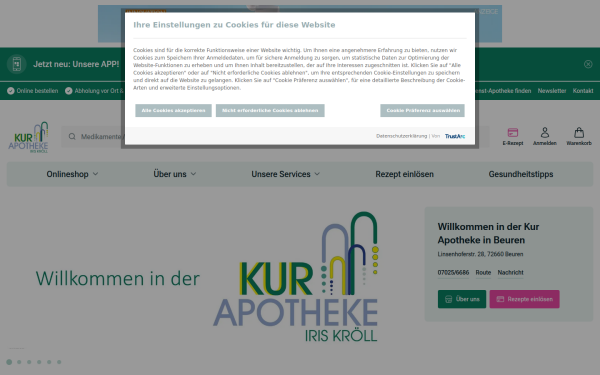Click the 'Abholung vor Ort' checkmark icon
The height and width of the screenshot is (375, 600).
point(68,91)
